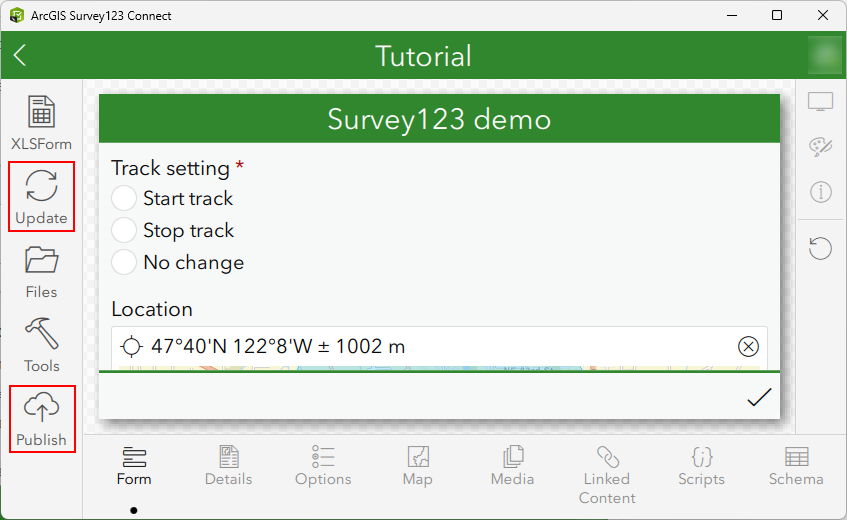Select the Start track radio button
Screen dimensions: 847x520
point(124,198)
